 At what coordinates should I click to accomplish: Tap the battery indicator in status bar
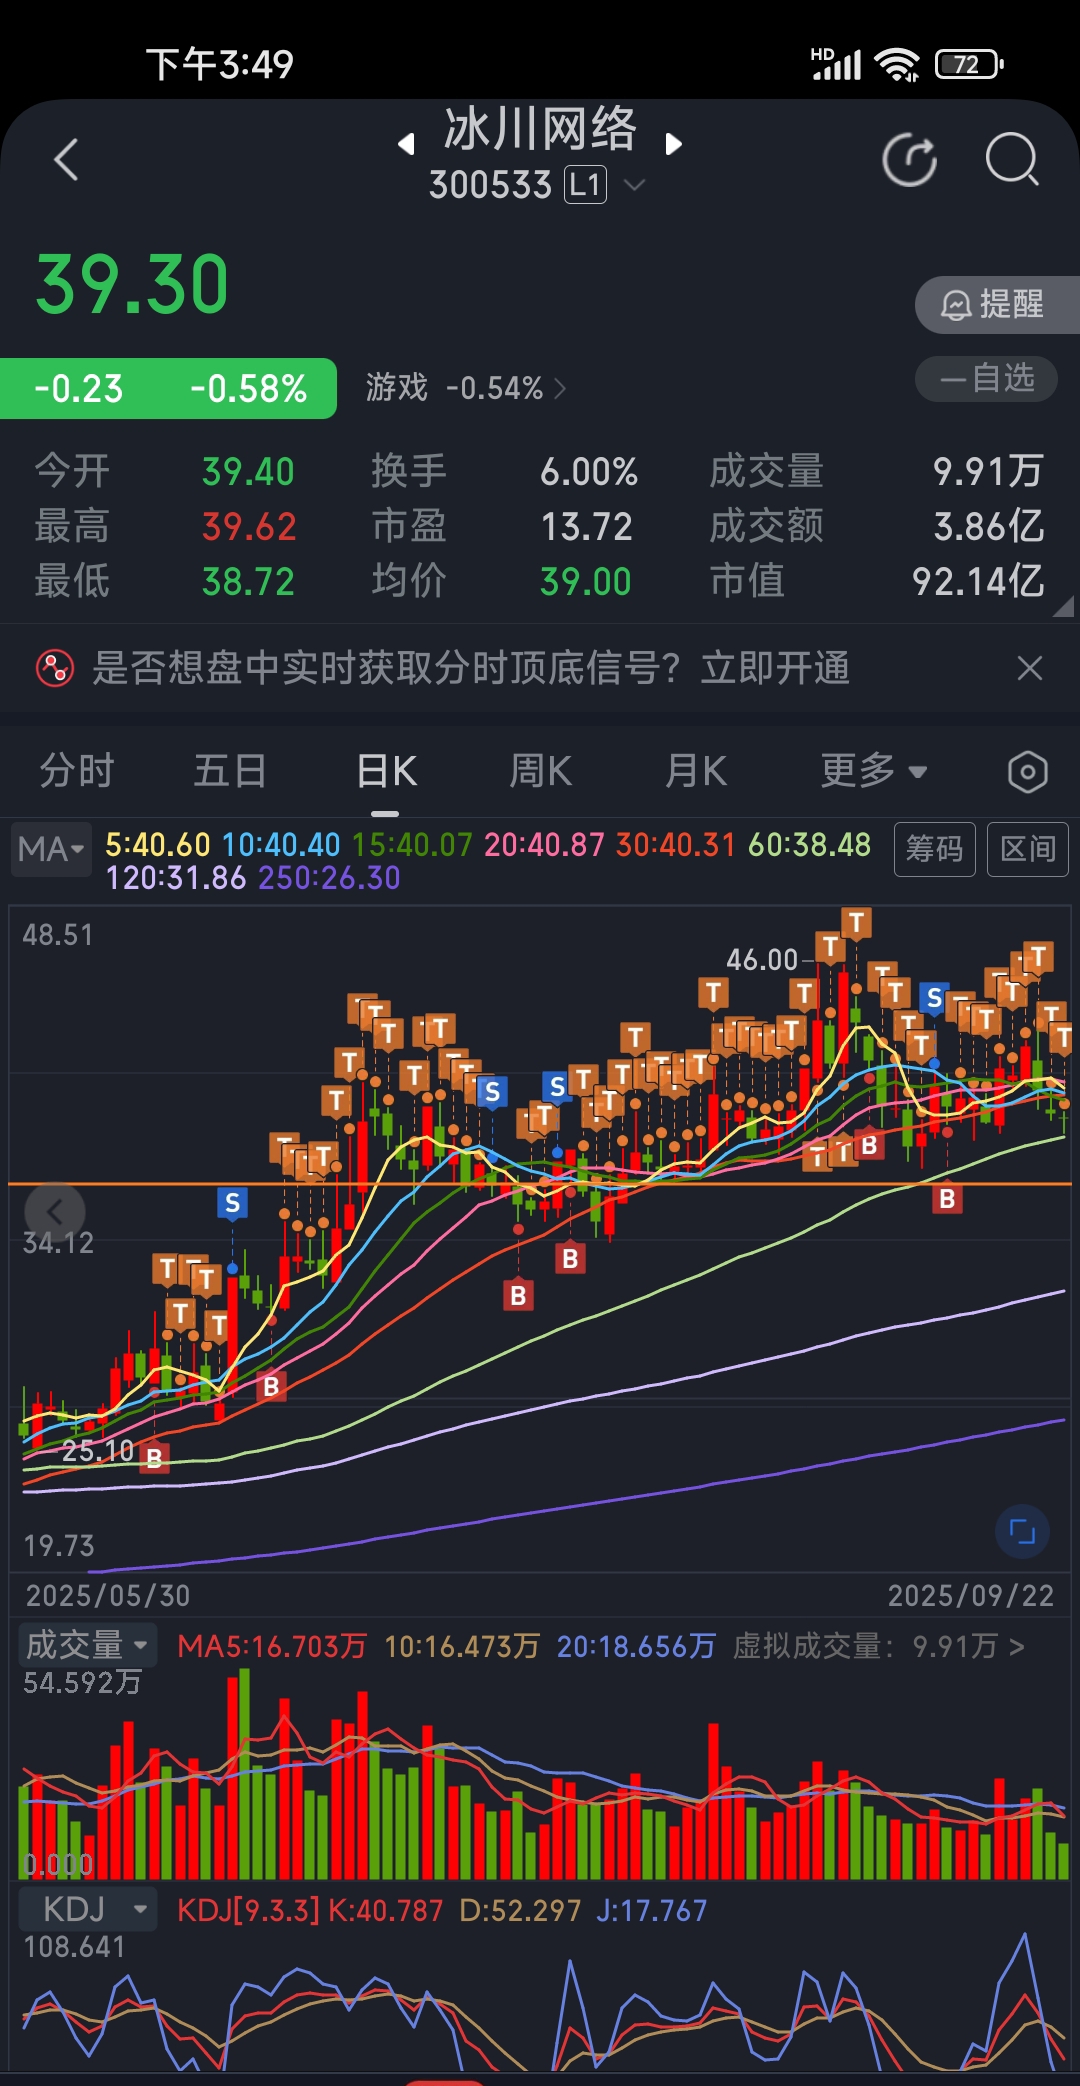tap(968, 65)
